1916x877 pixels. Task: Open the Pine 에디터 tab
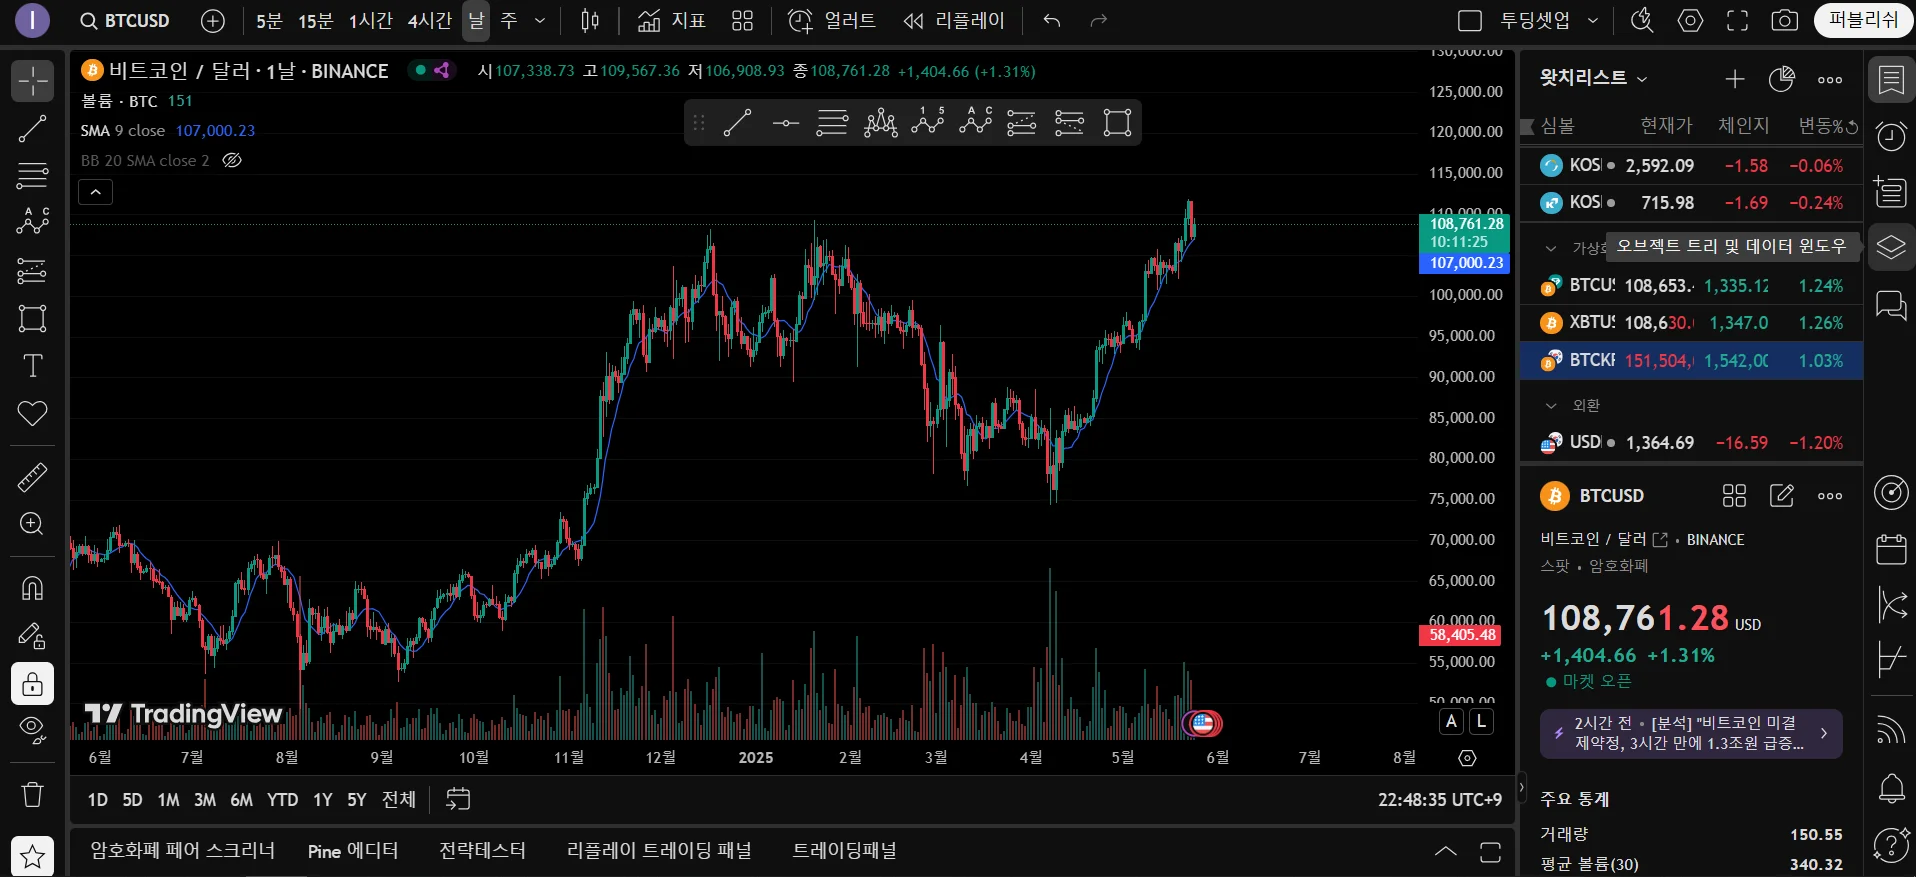click(353, 851)
